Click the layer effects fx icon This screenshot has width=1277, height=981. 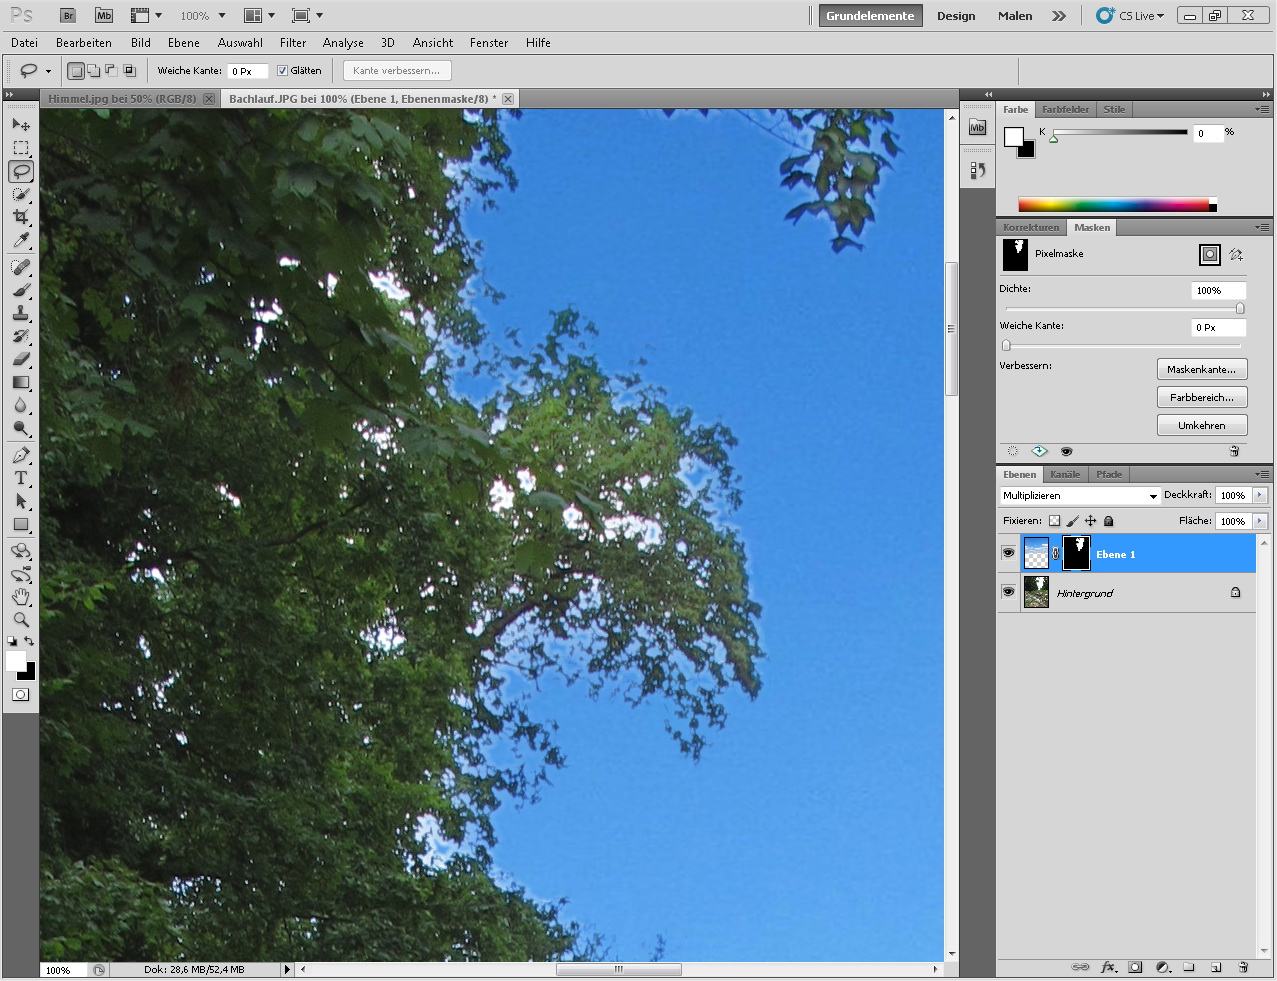tap(1108, 967)
